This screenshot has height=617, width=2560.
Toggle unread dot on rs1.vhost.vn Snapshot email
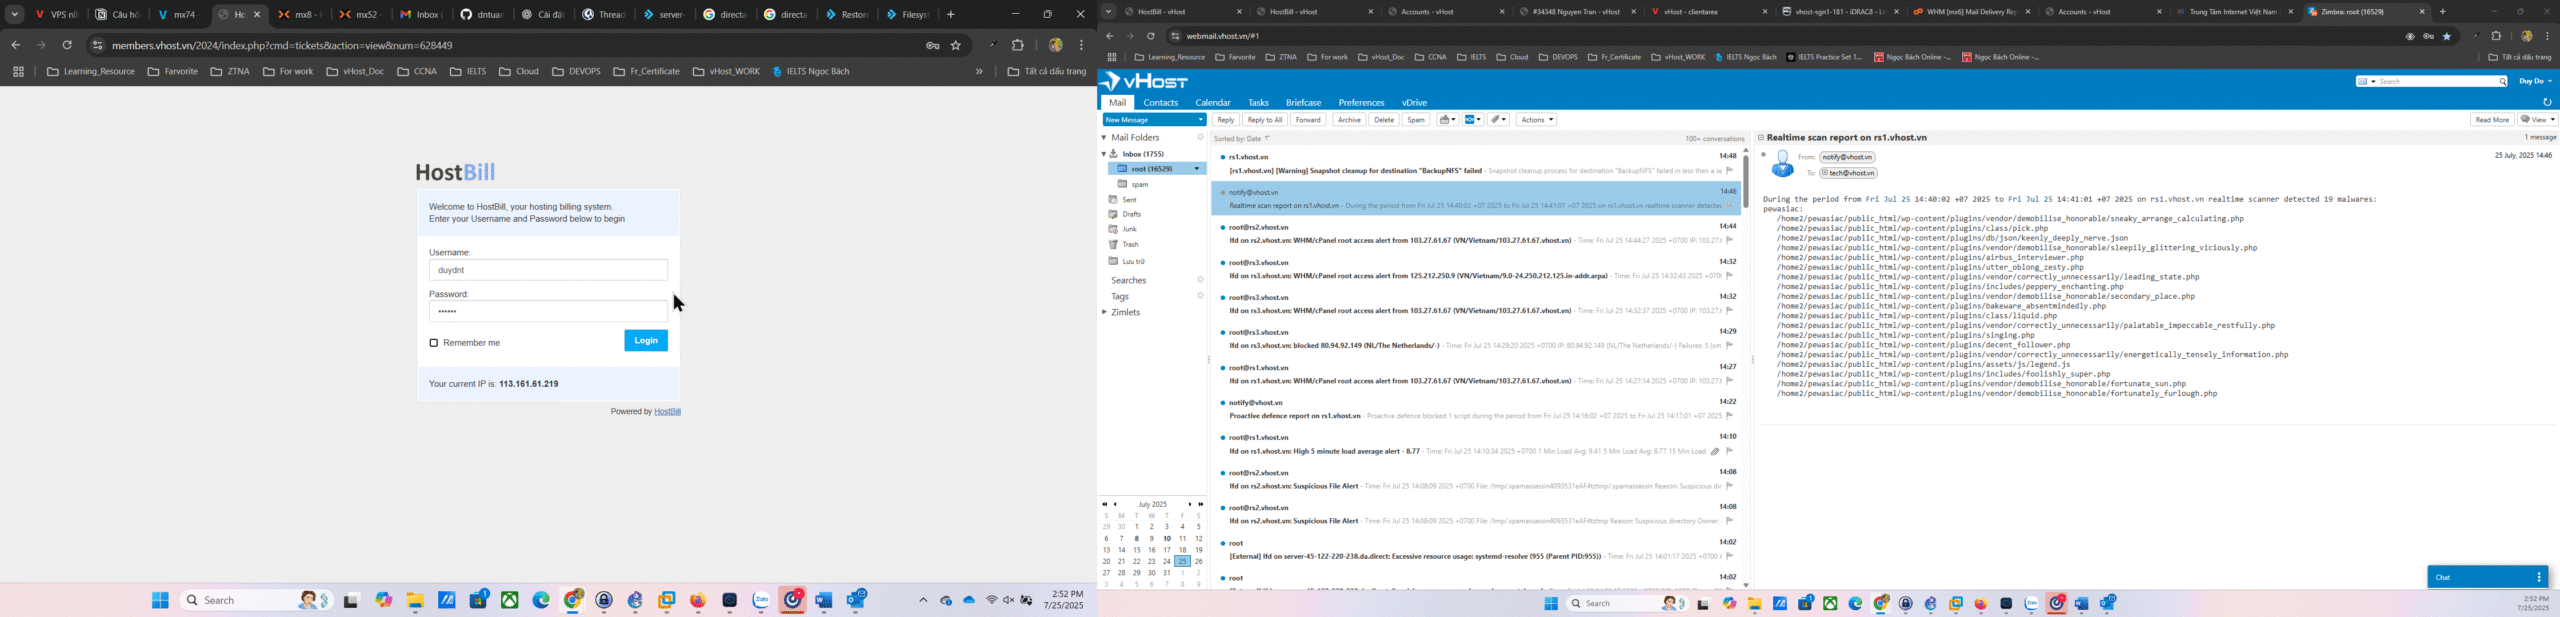point(1222,157)
